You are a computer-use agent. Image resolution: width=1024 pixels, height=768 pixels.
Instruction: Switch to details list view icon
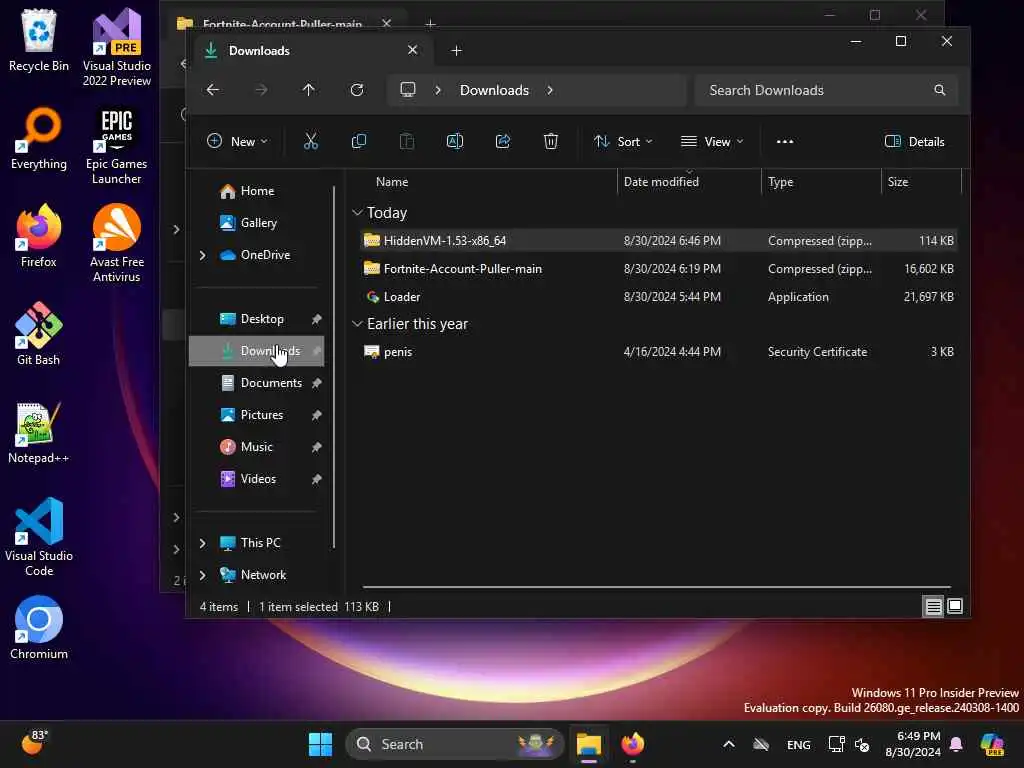934,607
